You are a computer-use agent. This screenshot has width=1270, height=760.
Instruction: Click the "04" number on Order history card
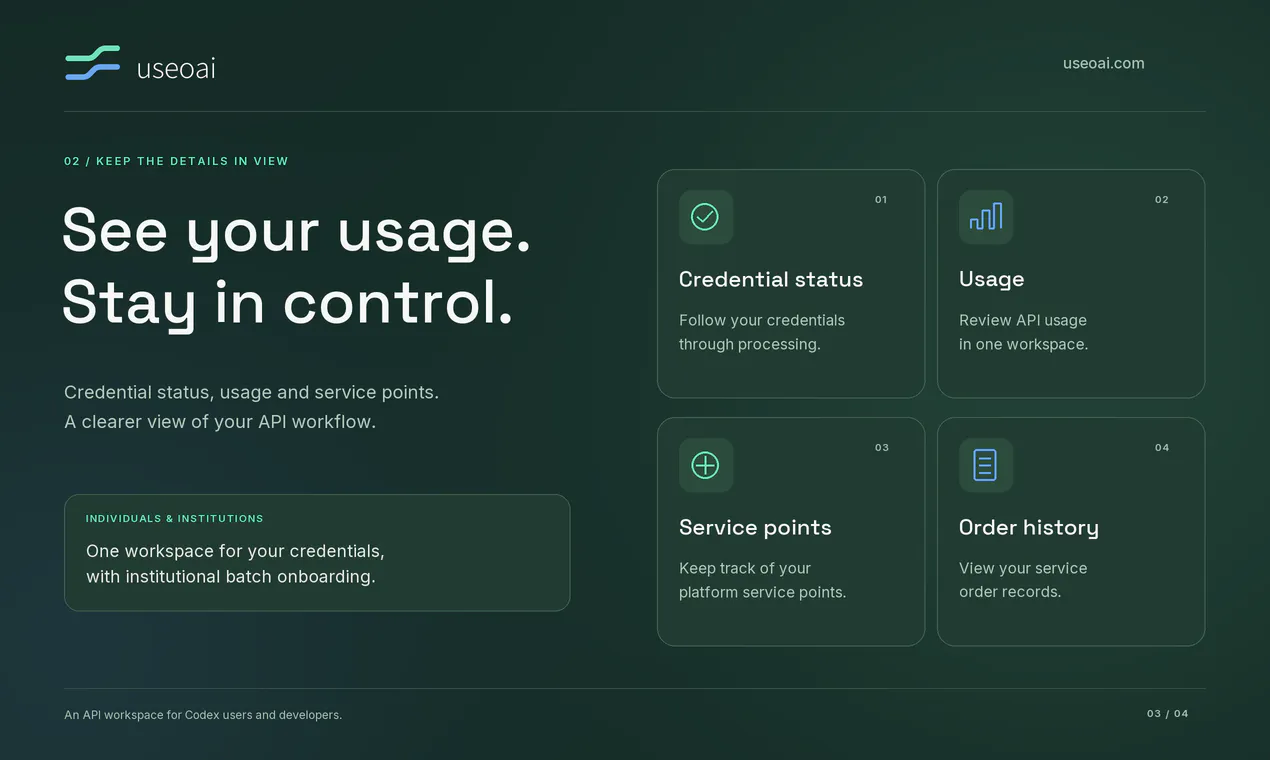(1162, 448)
